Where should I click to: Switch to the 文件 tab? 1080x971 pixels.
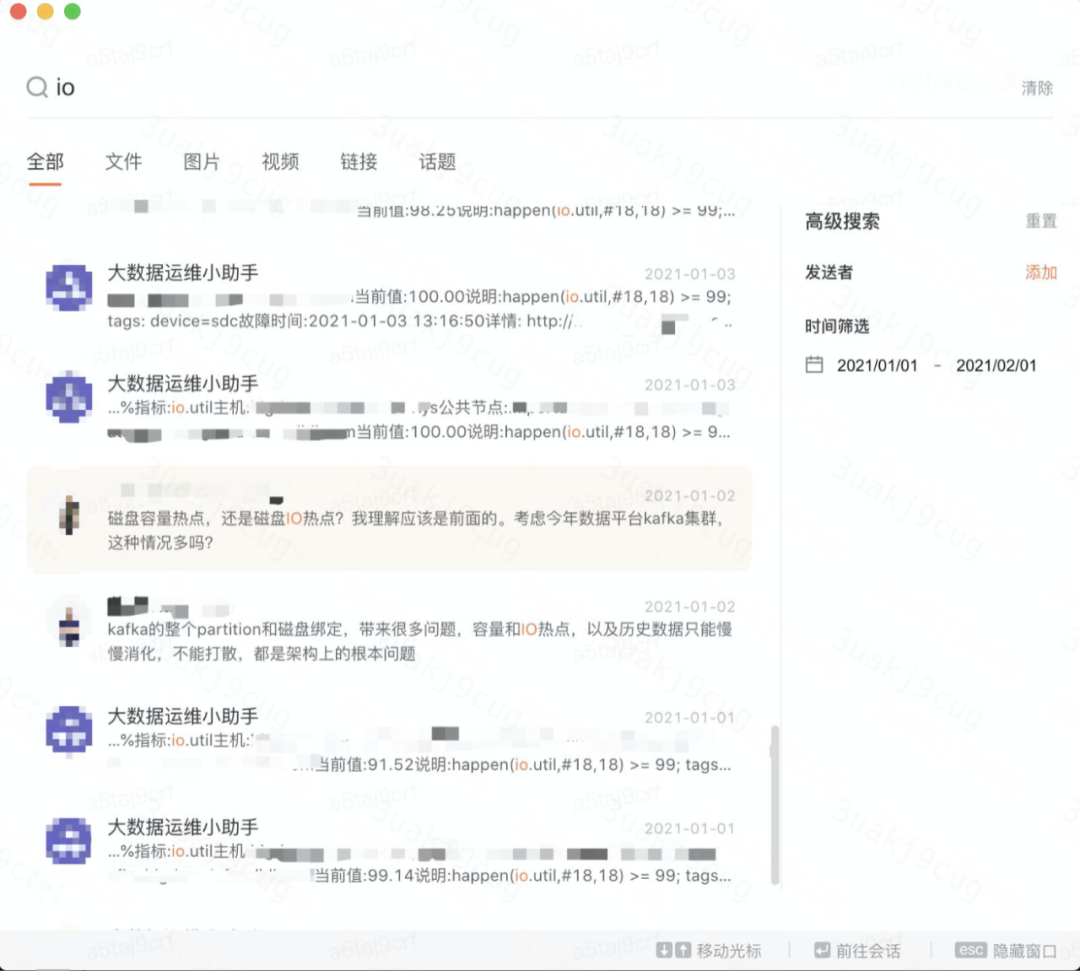[123, 162]
